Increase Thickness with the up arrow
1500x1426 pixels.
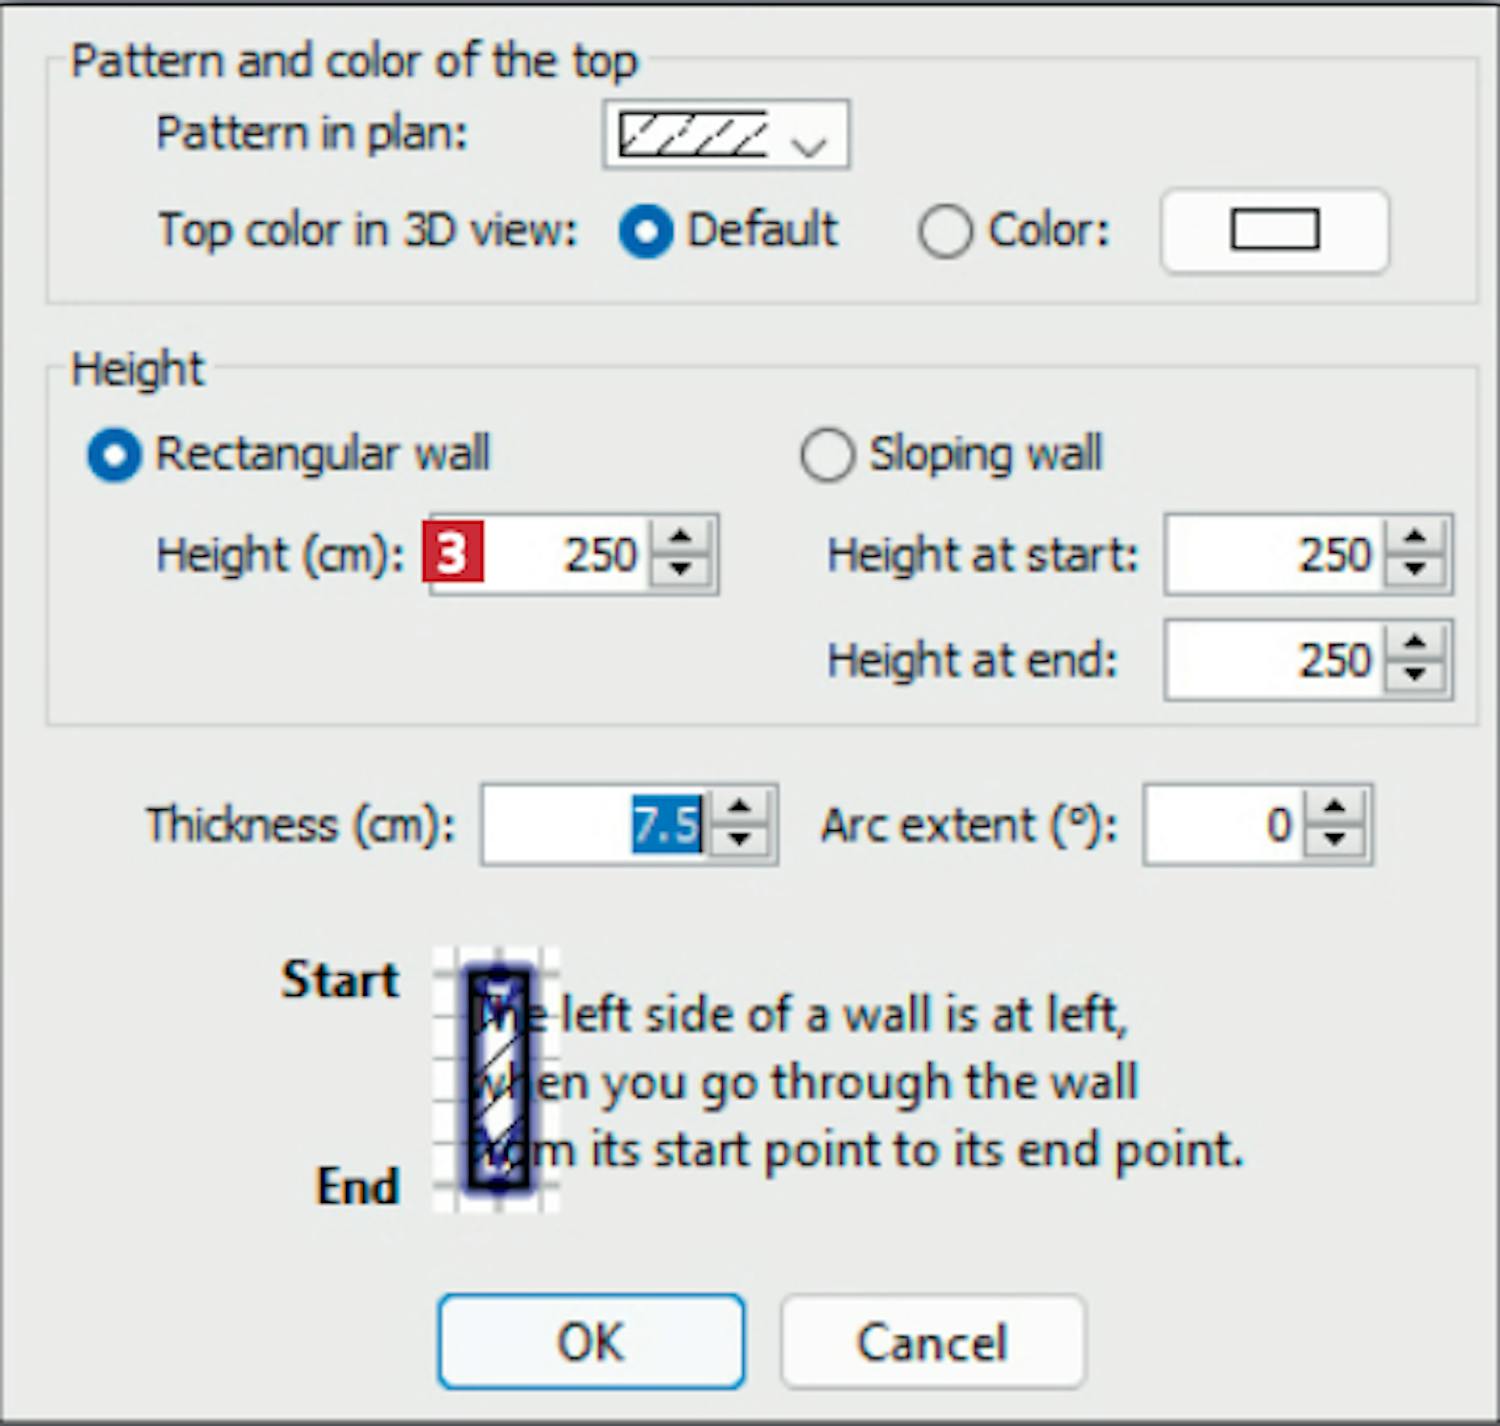point(740,808)
